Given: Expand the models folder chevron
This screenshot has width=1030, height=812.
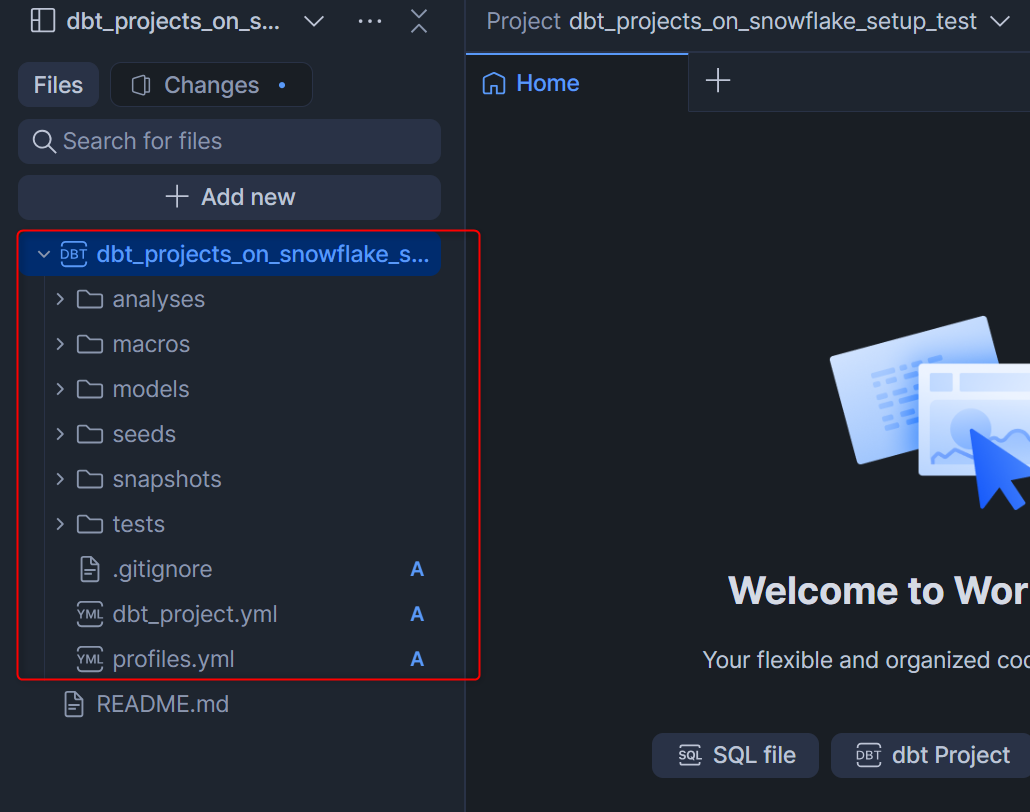Looking at the screenshot, I should point(60,390).
